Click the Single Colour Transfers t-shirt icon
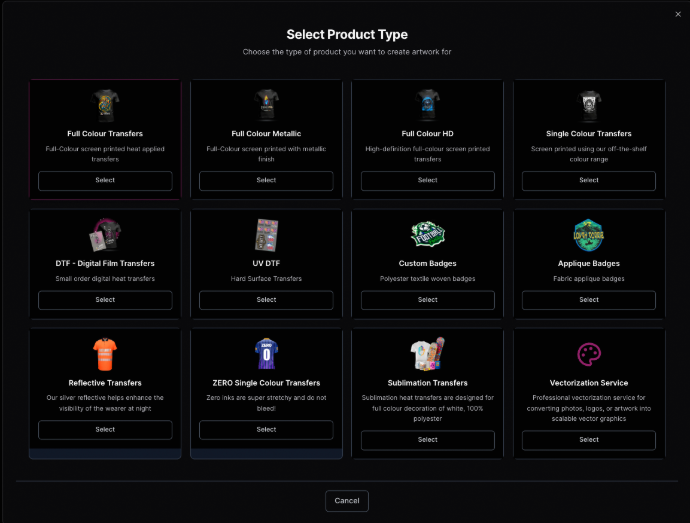 [x=589, y=104]
